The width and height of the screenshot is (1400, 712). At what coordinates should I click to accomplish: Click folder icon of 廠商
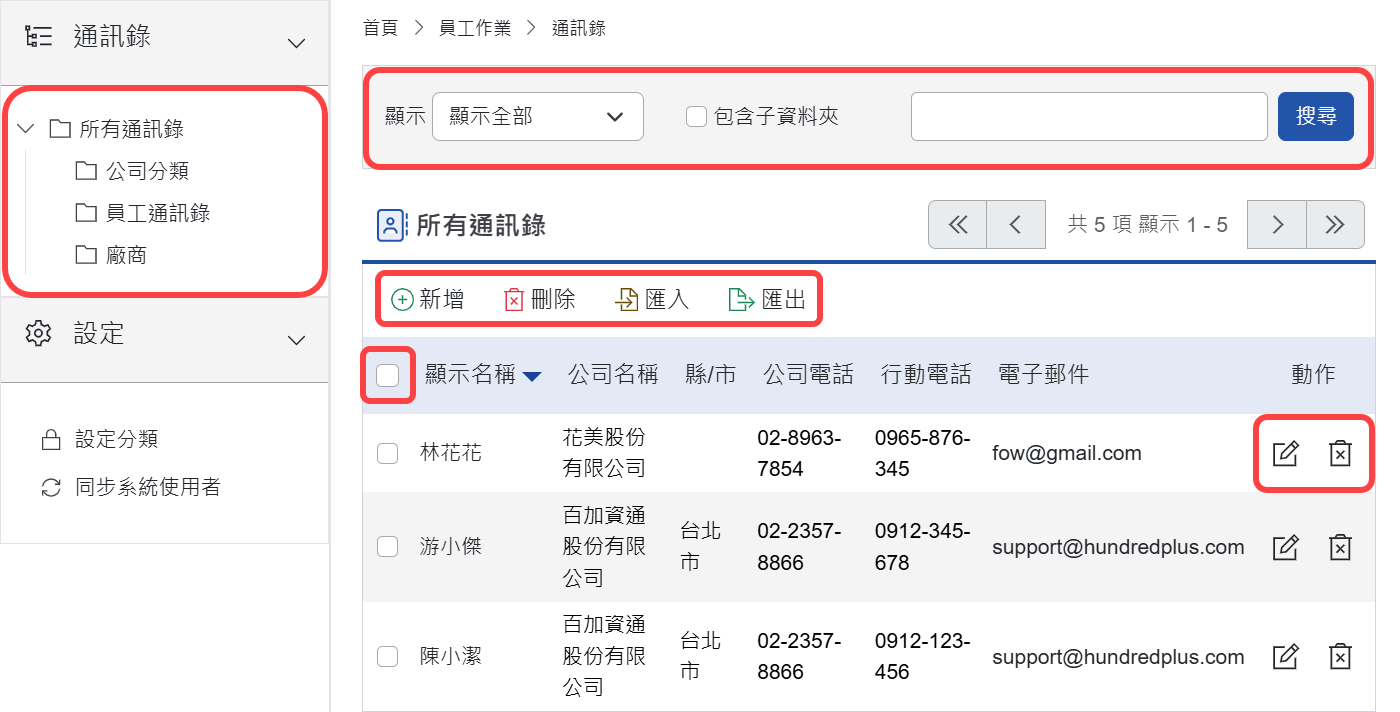click(x=86, y=255)
